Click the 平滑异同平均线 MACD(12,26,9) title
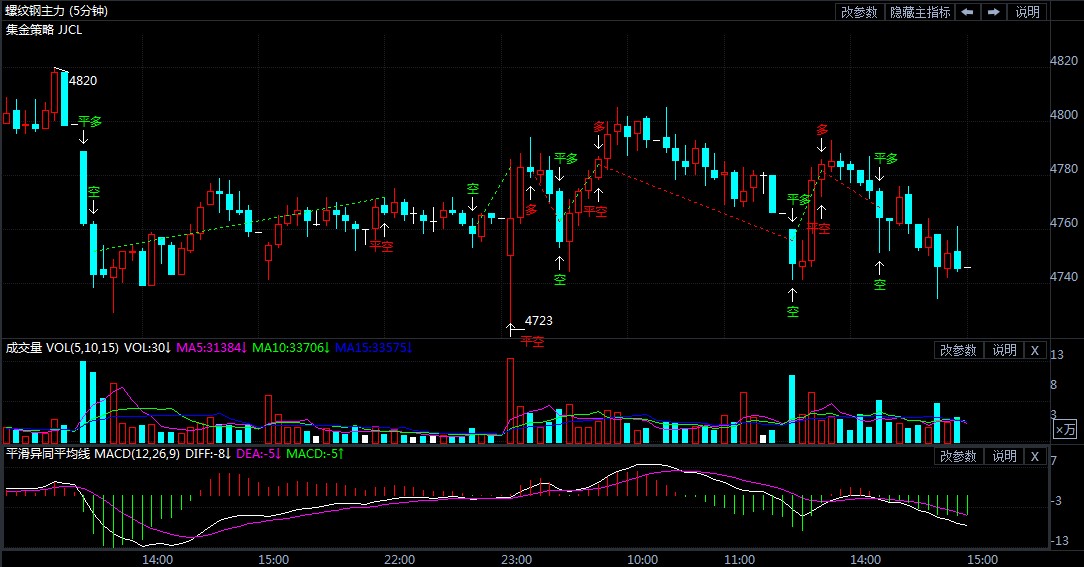 (93, 454)
